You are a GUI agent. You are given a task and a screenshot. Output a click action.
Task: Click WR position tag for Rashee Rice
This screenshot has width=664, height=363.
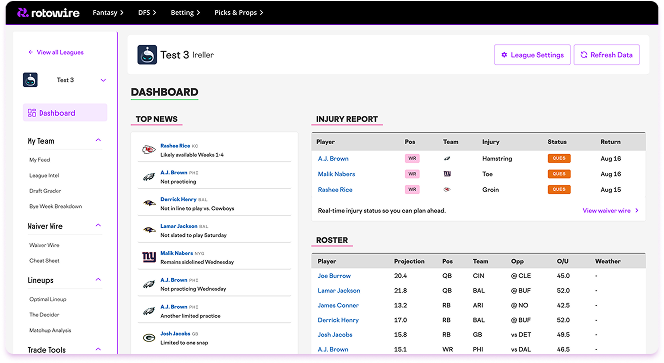(x=412, y=189)
